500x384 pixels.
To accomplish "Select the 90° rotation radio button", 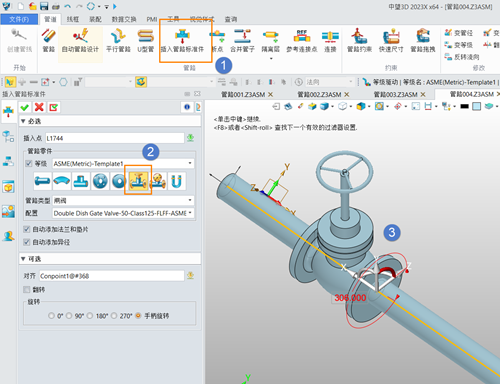I will (69, 315).
